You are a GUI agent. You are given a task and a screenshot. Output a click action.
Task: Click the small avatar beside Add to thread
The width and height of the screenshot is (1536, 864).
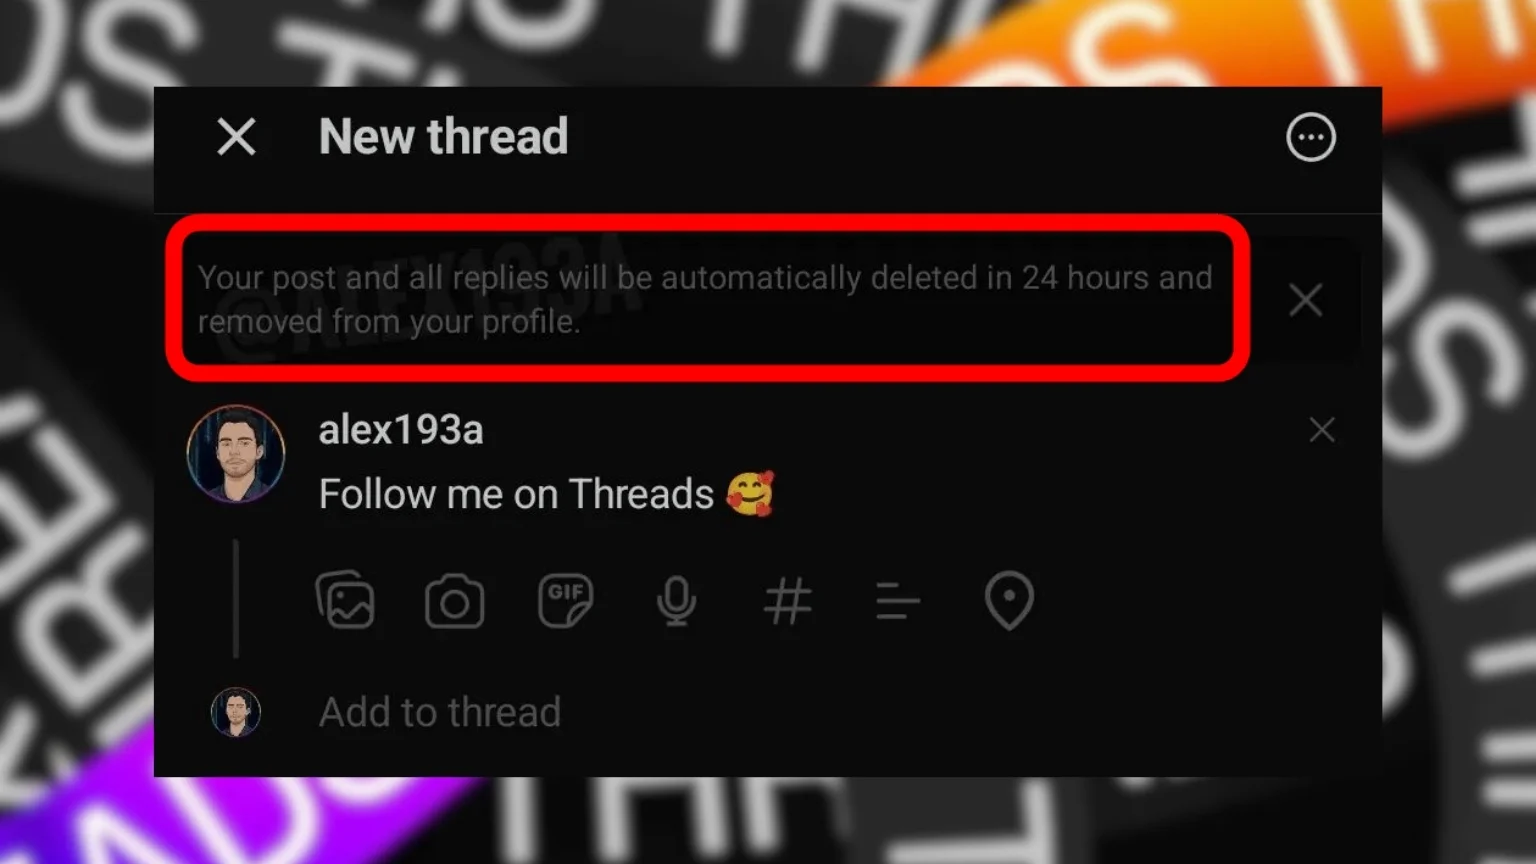tap(236, 712)
